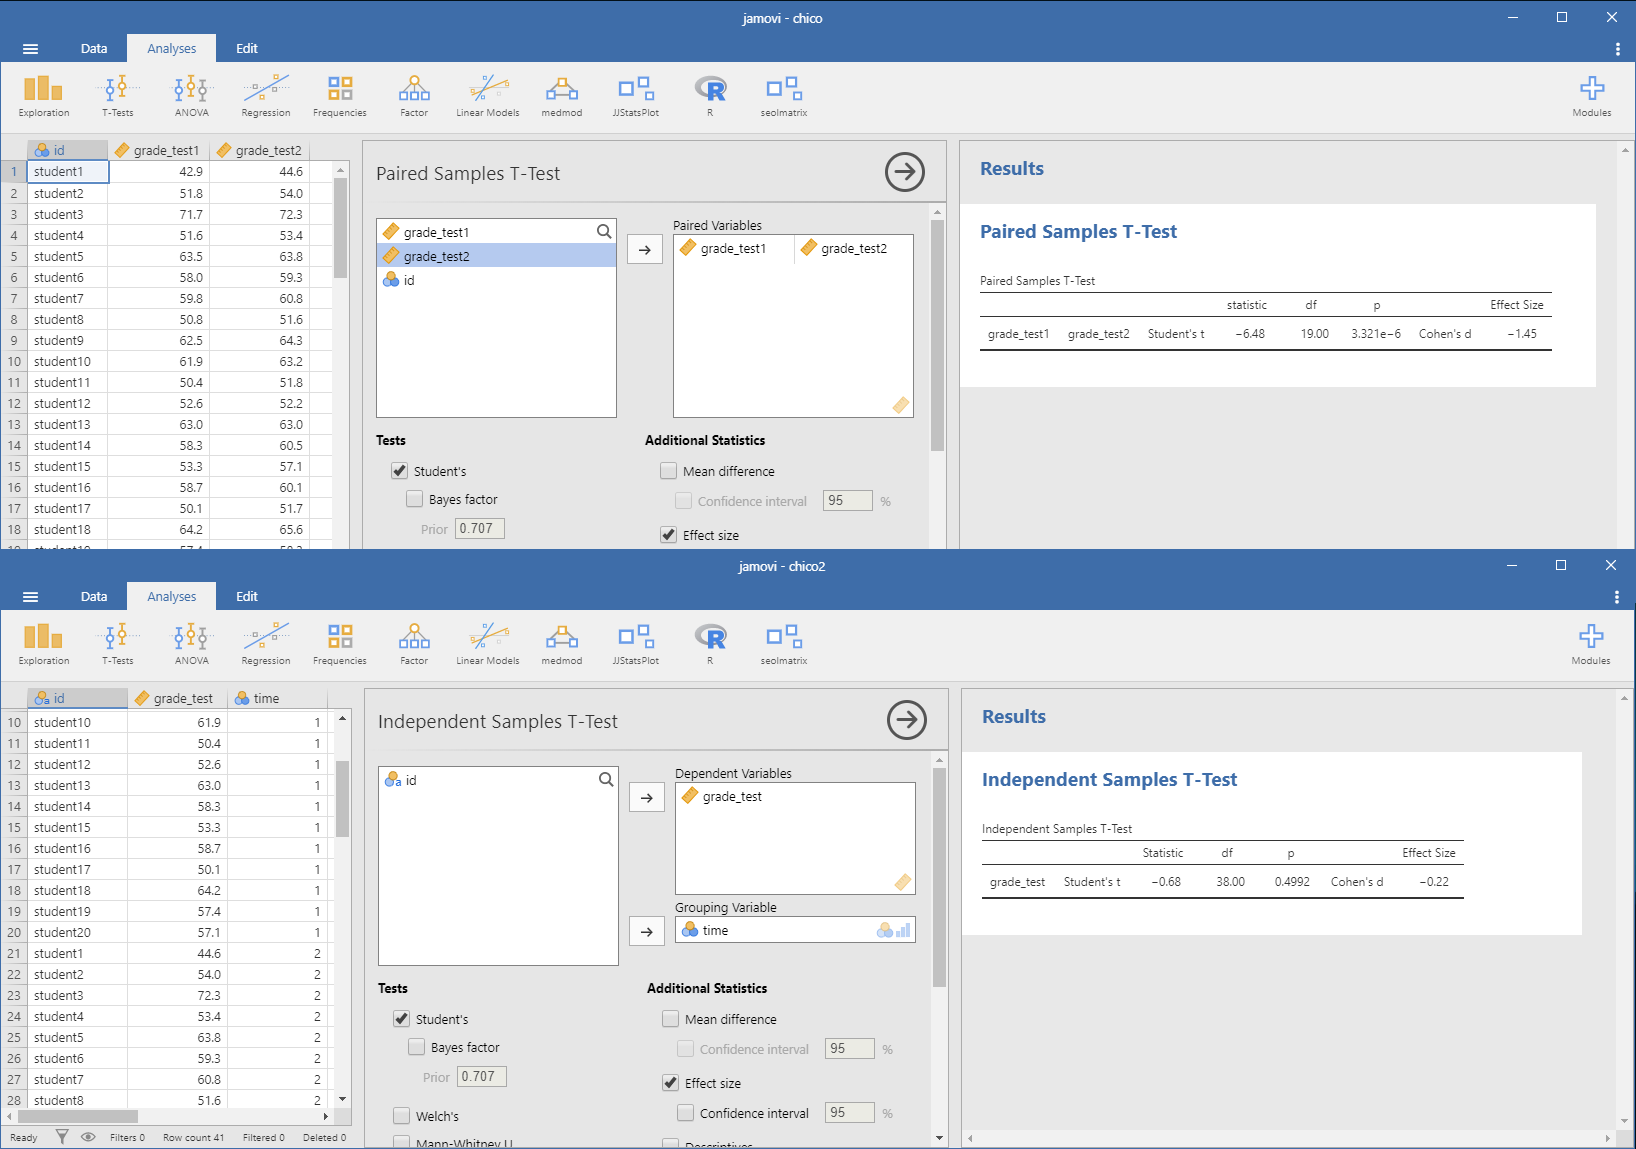Image resolution: width=1636 pixels, height=1149 pixels.
Task: Open Linear Models in chico window
Action: click(488, 97)
